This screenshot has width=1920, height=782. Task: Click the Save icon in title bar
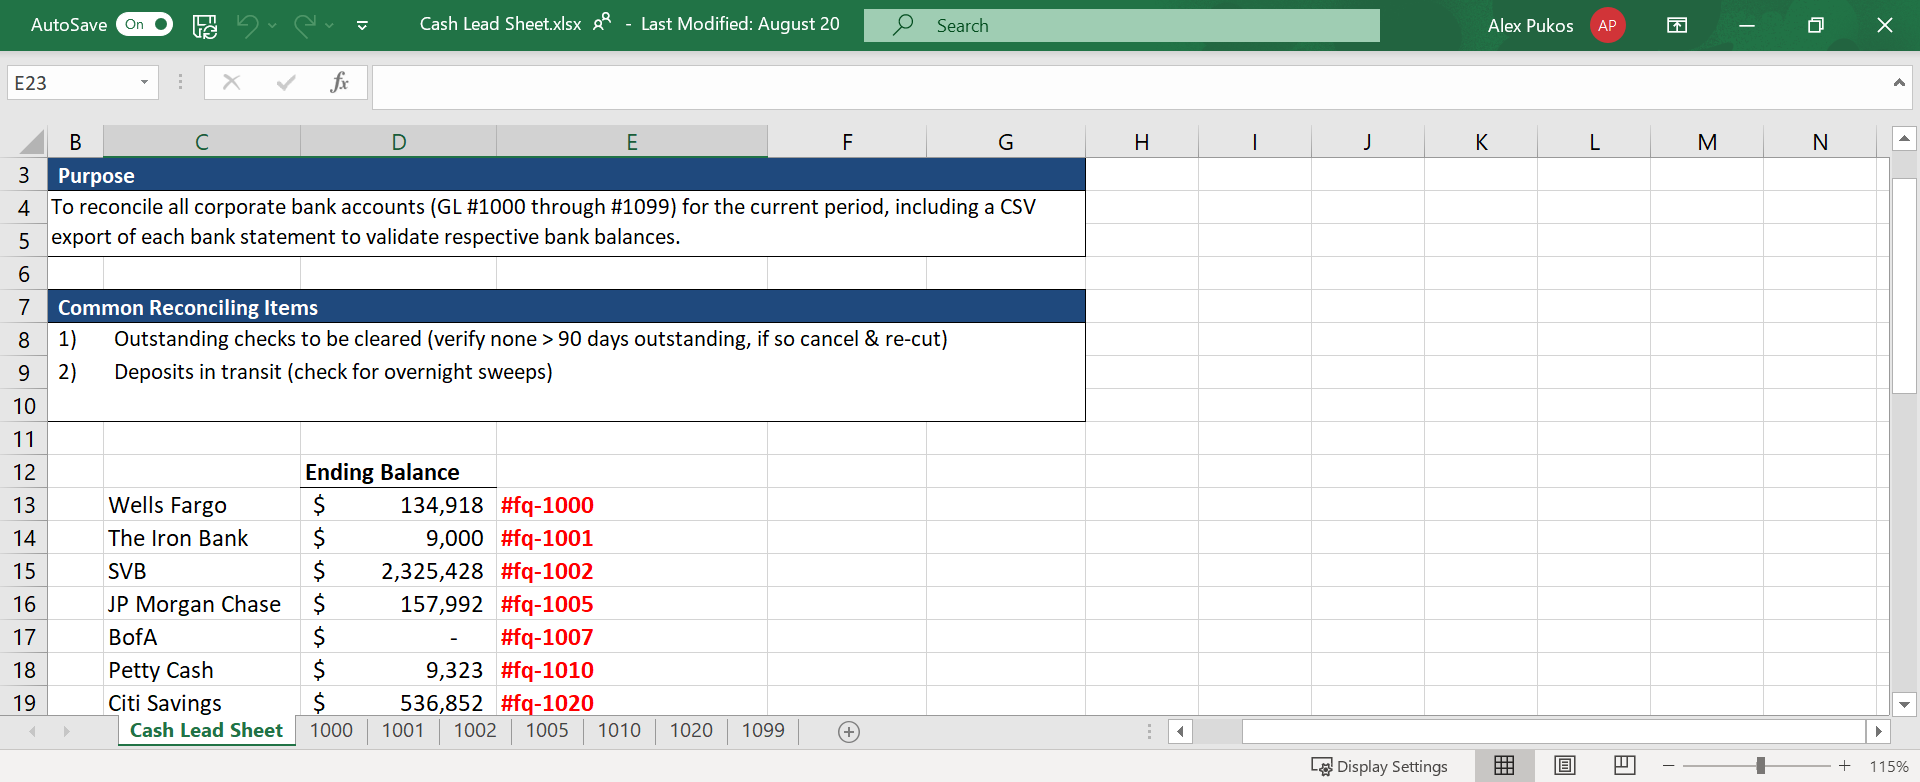click(x=205, y=26)
